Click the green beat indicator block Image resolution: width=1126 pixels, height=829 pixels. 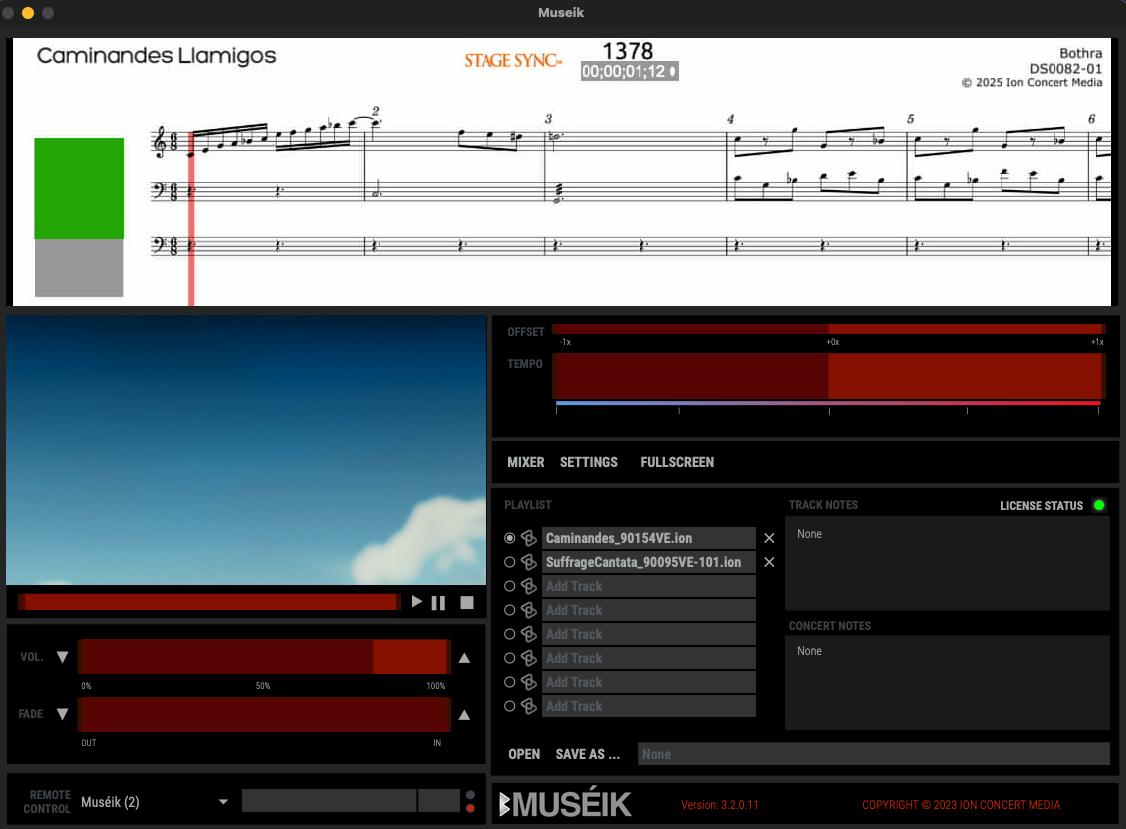[79, 188]
